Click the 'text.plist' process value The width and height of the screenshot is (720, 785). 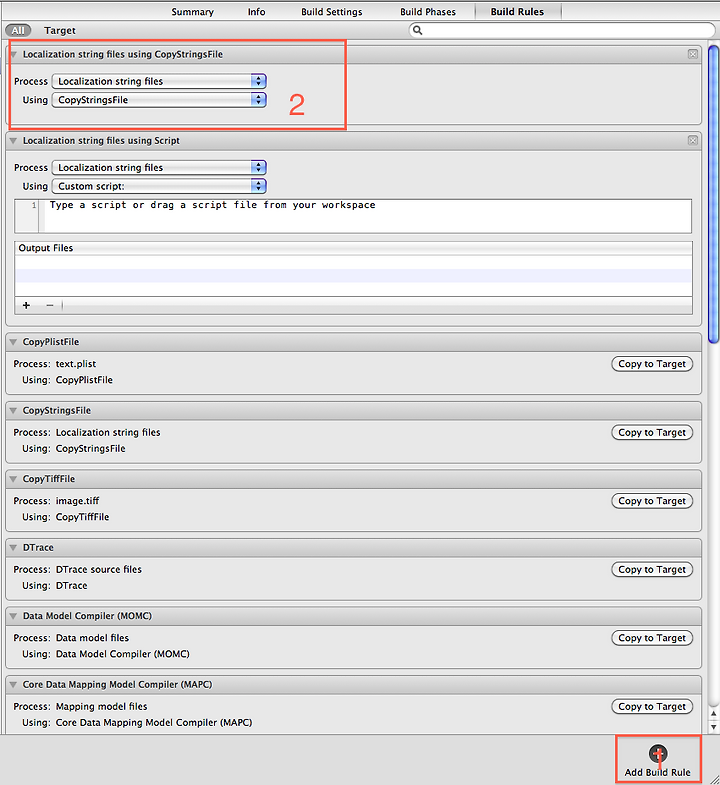(x=76, y=364)
